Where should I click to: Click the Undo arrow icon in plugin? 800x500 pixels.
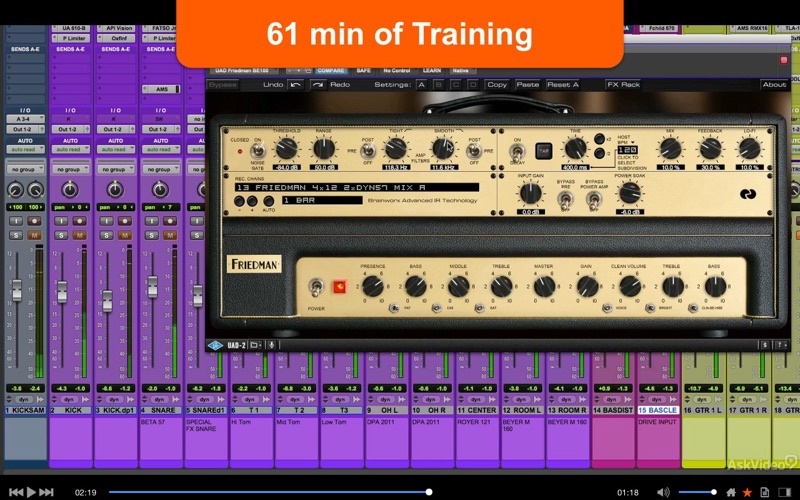(x=296, y=85)
